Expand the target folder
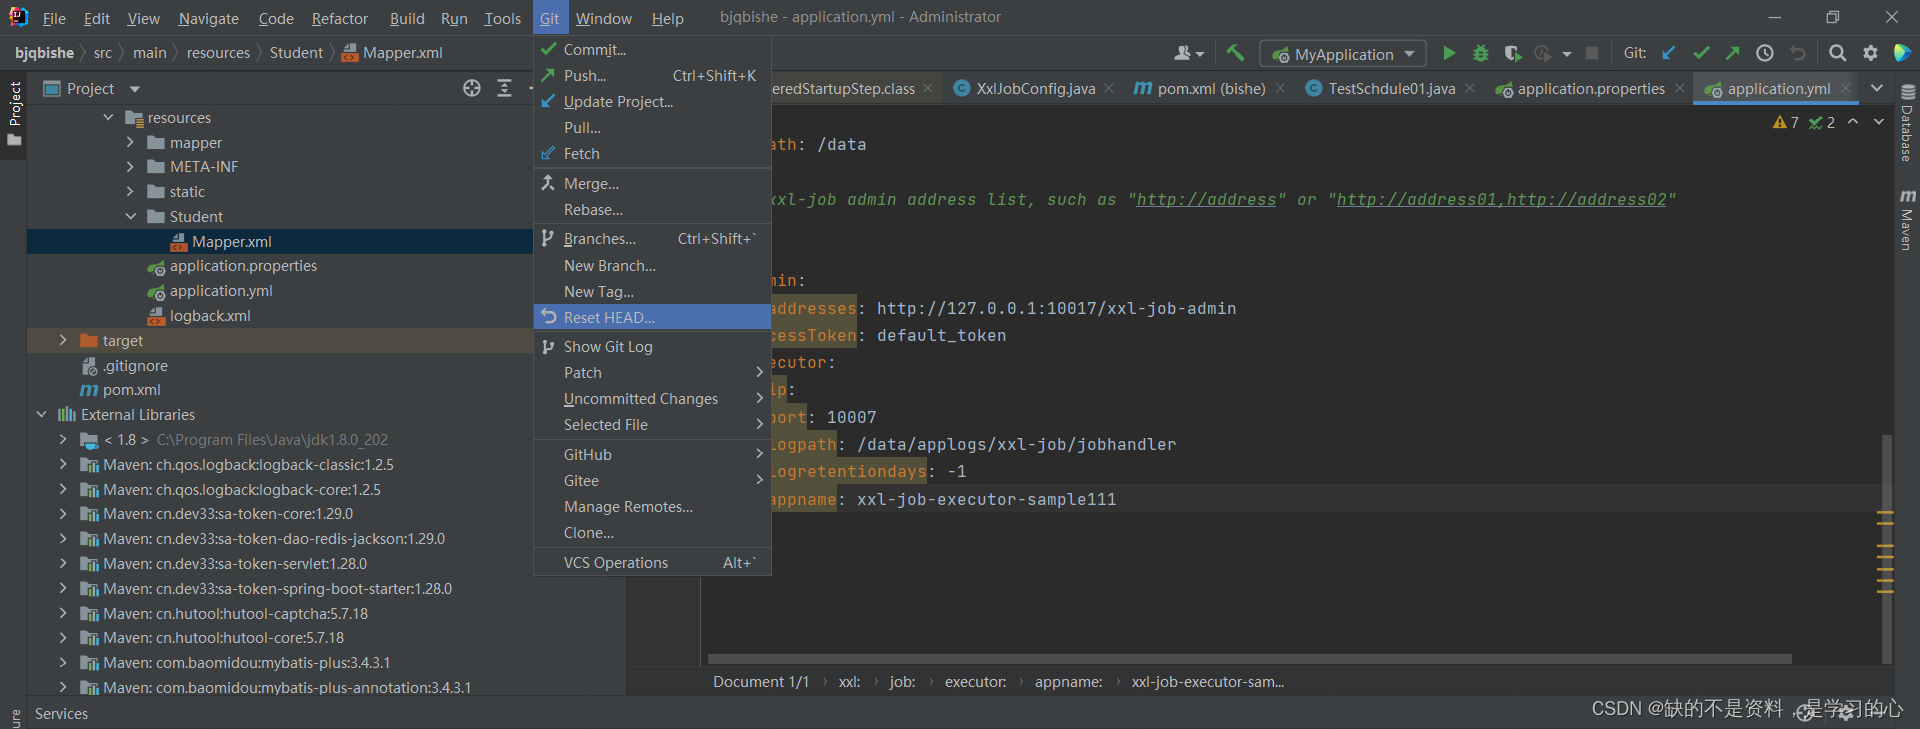The image size is (1920, 729). [x=63, y=340]
